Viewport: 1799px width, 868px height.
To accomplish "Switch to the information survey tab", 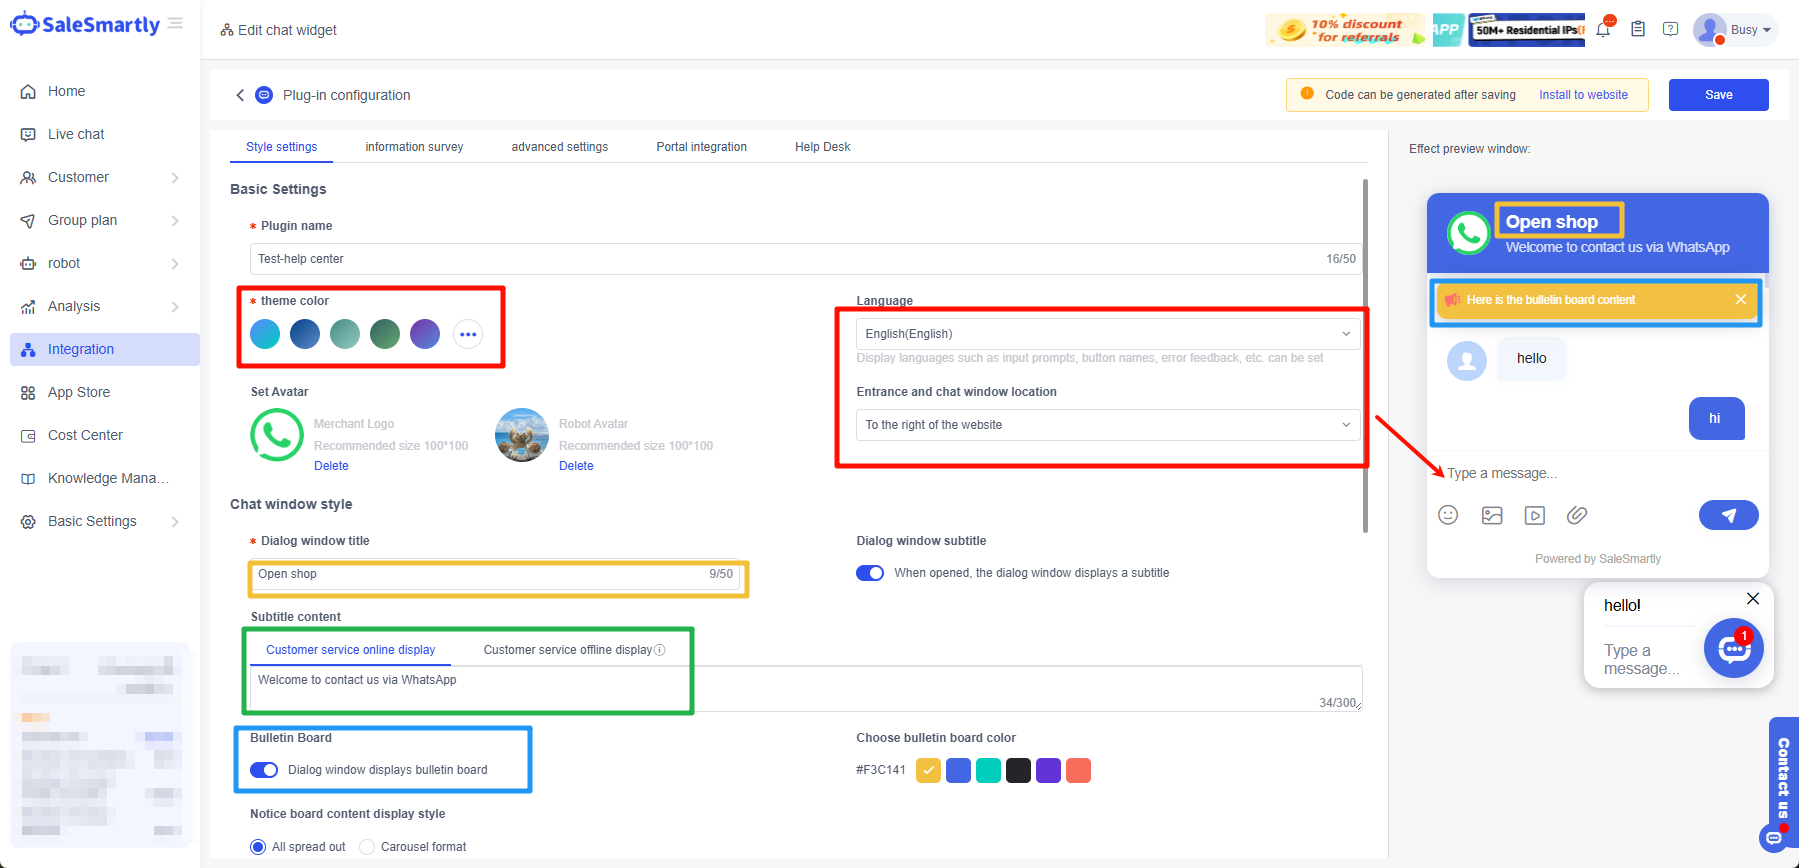I will [x=414, y=147].
